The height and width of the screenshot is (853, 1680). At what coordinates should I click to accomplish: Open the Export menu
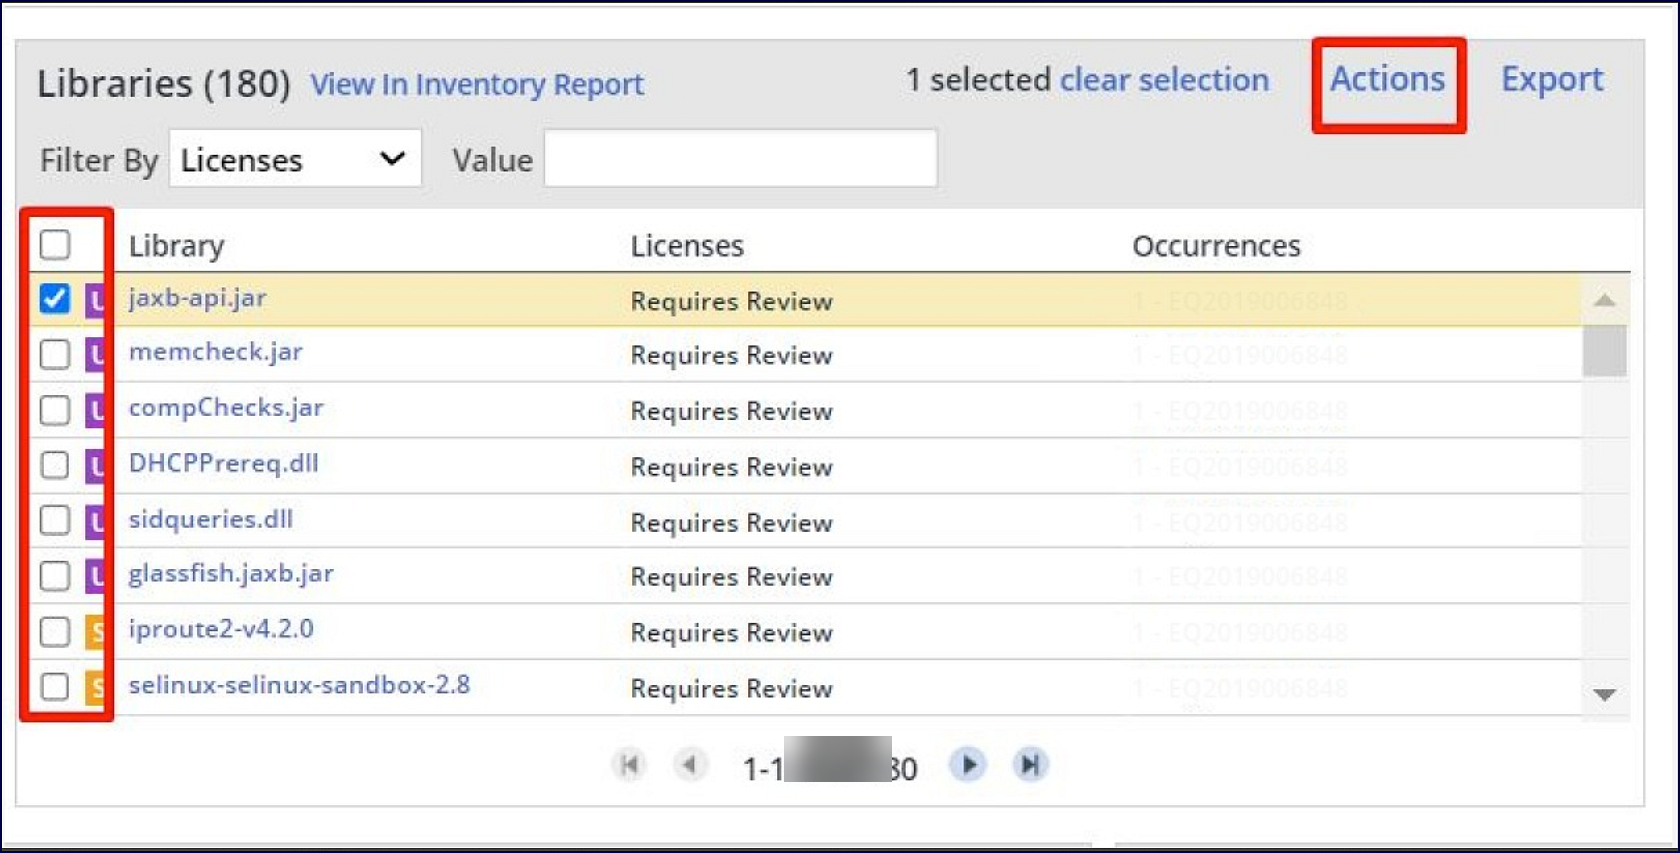pos(1551,80)
